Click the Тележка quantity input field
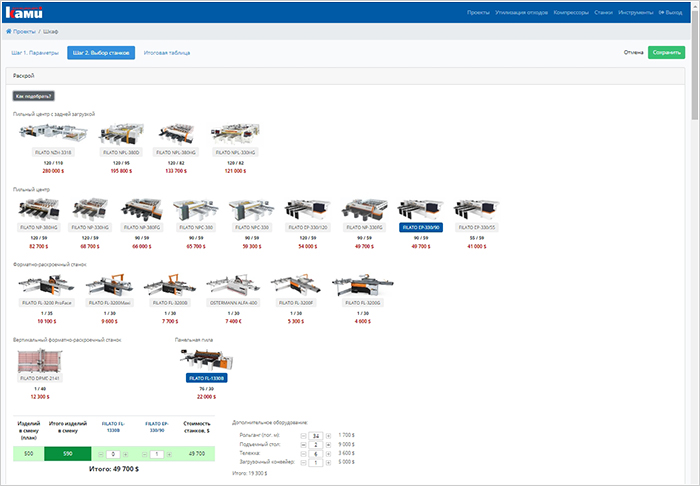700x486 pixels. coord(316,454)
